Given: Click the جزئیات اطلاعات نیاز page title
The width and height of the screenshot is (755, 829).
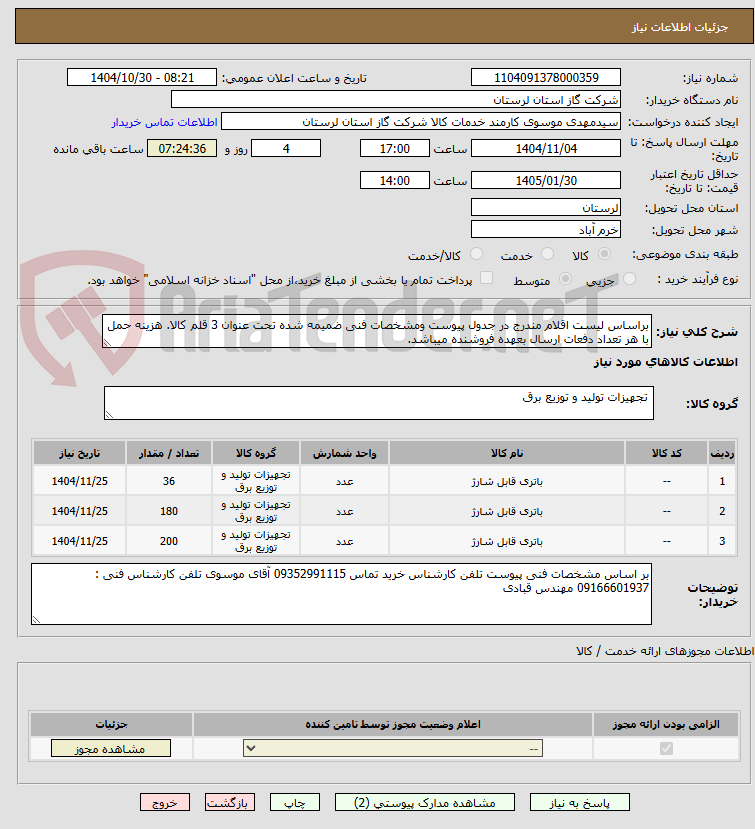Looking at the screenshot, I should click(x=680, y=27).
